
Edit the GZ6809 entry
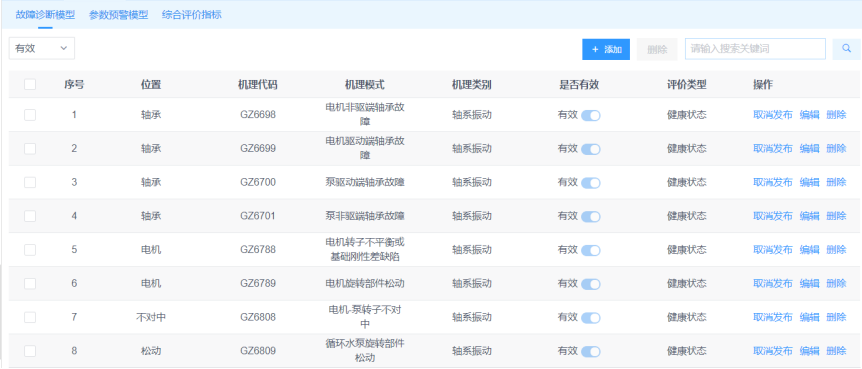[809, 351]
